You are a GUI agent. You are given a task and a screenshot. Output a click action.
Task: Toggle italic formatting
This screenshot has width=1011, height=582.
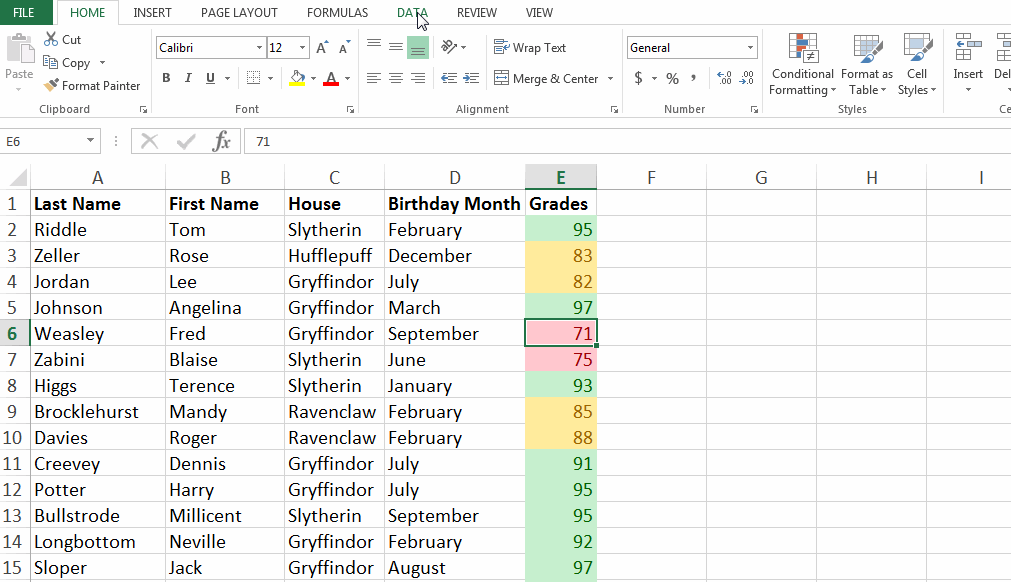[188, 78]
